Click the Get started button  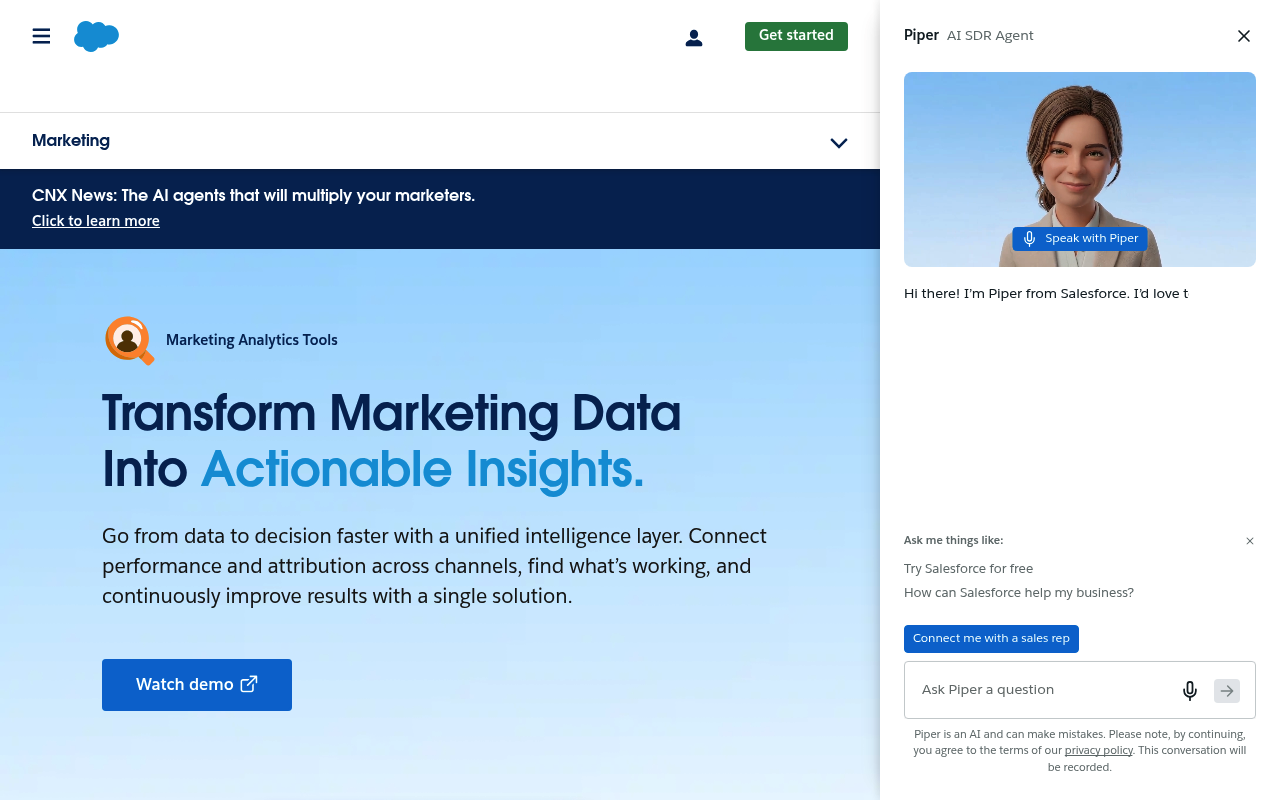(x=796, y=36)
